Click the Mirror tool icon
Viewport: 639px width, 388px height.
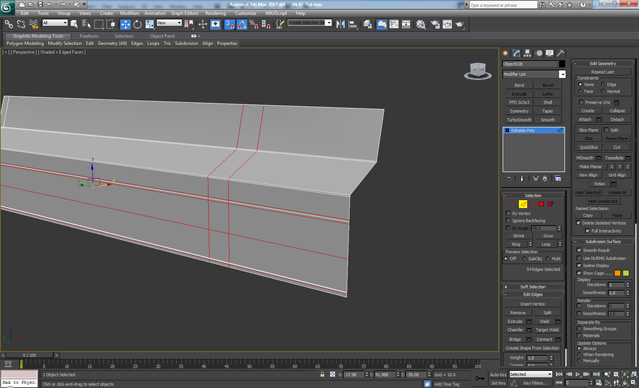(x=340, y=24)
